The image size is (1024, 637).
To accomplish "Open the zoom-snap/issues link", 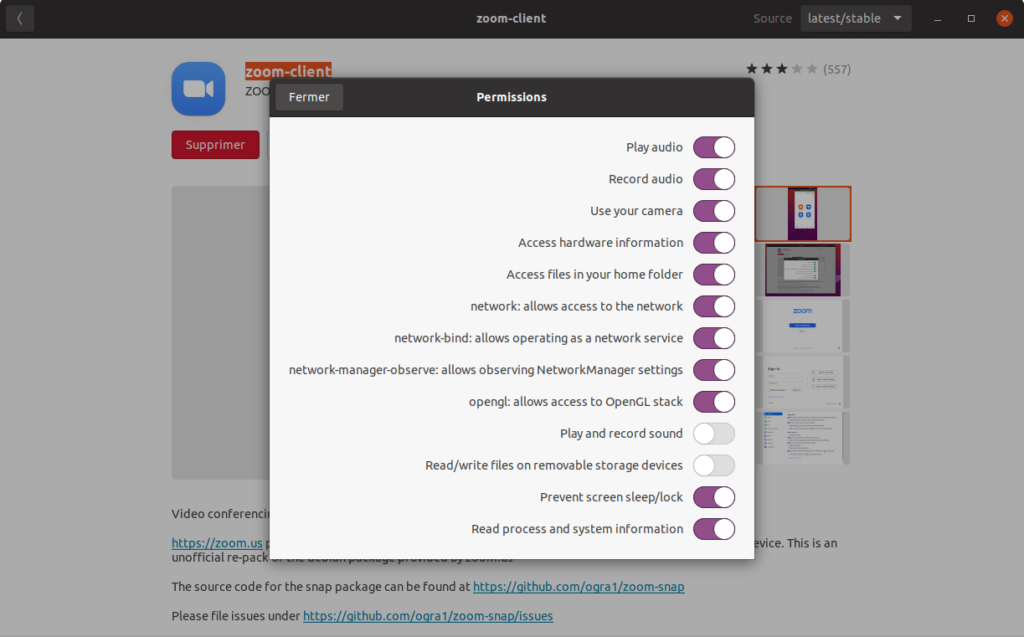I will (x=428, y=615).
